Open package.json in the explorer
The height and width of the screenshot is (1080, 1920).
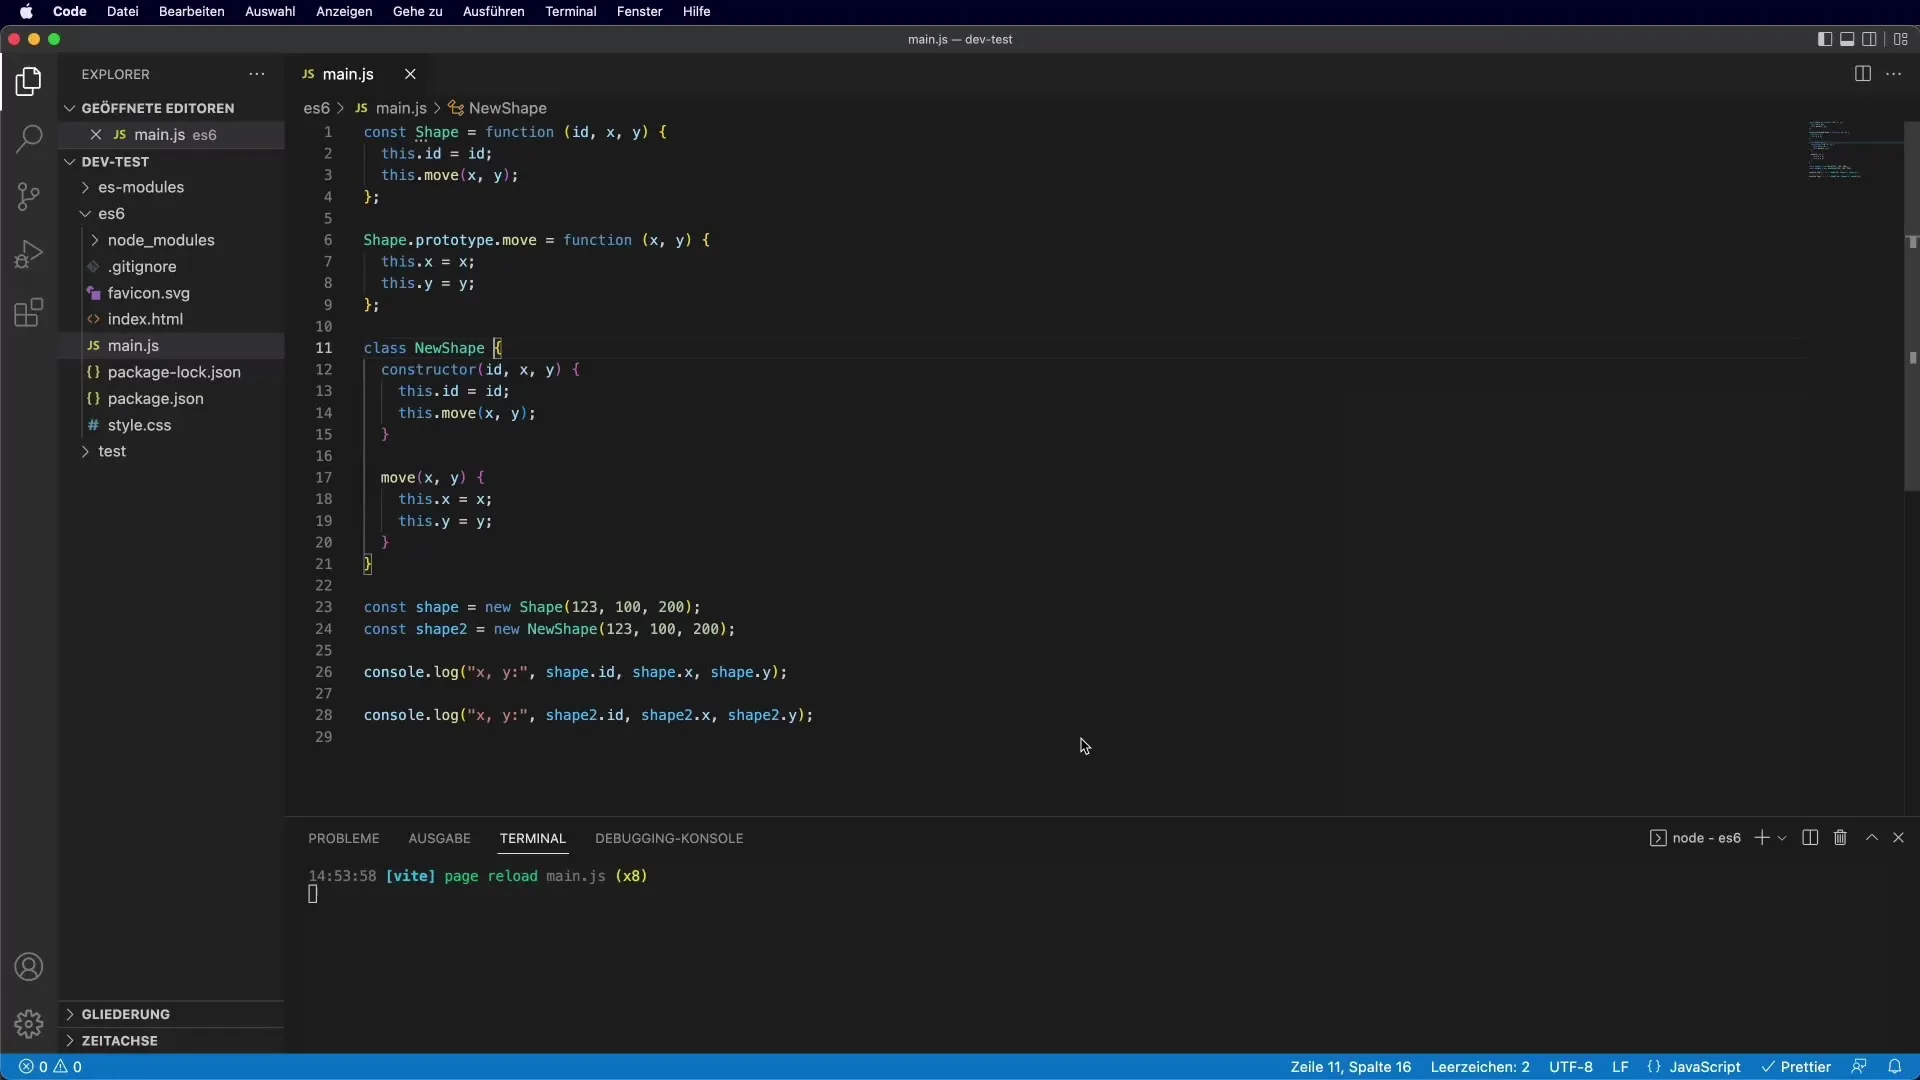pos(155,398)
